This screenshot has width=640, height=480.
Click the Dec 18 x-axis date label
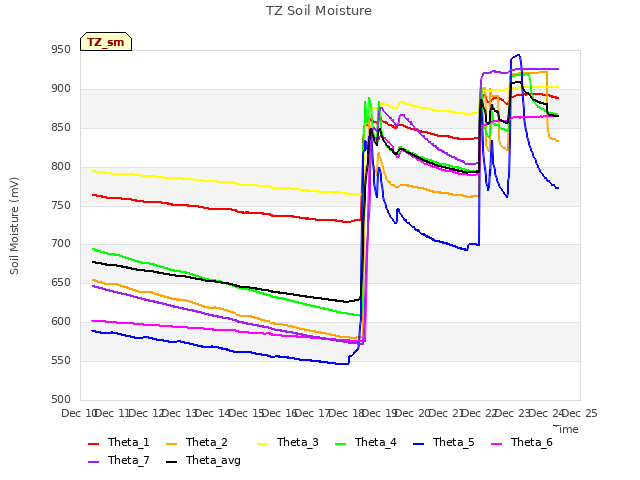click(347, 413)
